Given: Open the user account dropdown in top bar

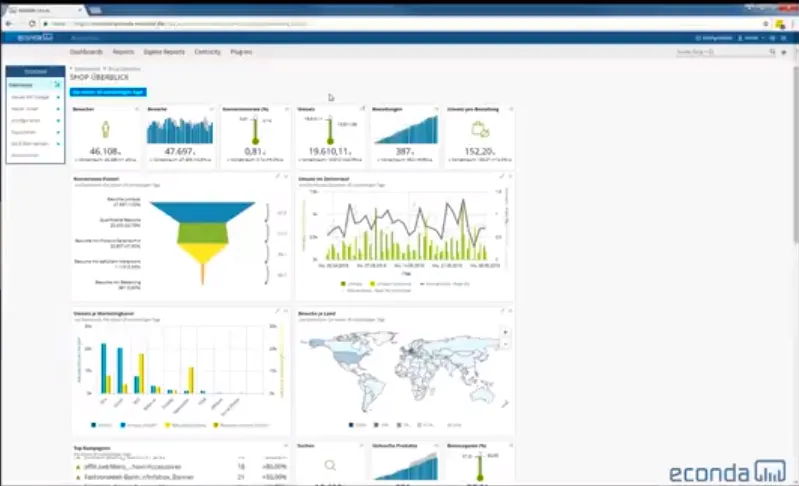Looking at the screenshot, I should click(751, 38).
